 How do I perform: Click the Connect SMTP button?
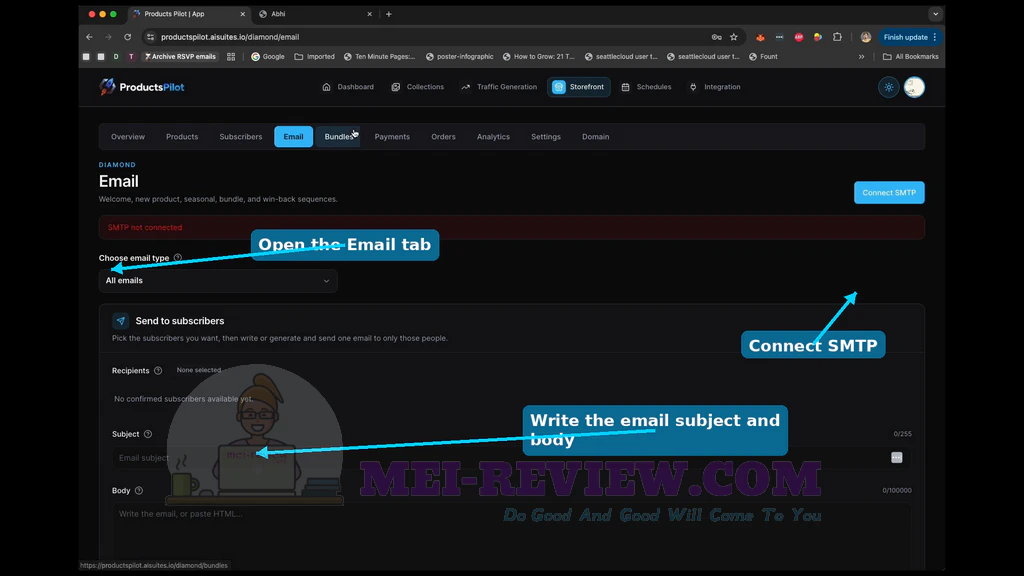[x=889, y=193]
